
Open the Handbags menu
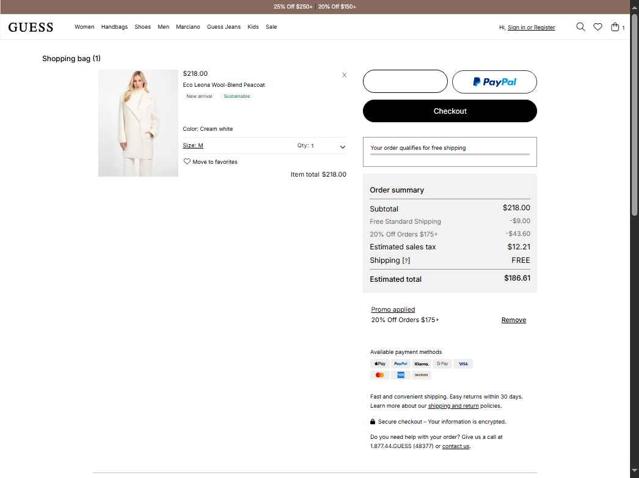click(114, 27)
